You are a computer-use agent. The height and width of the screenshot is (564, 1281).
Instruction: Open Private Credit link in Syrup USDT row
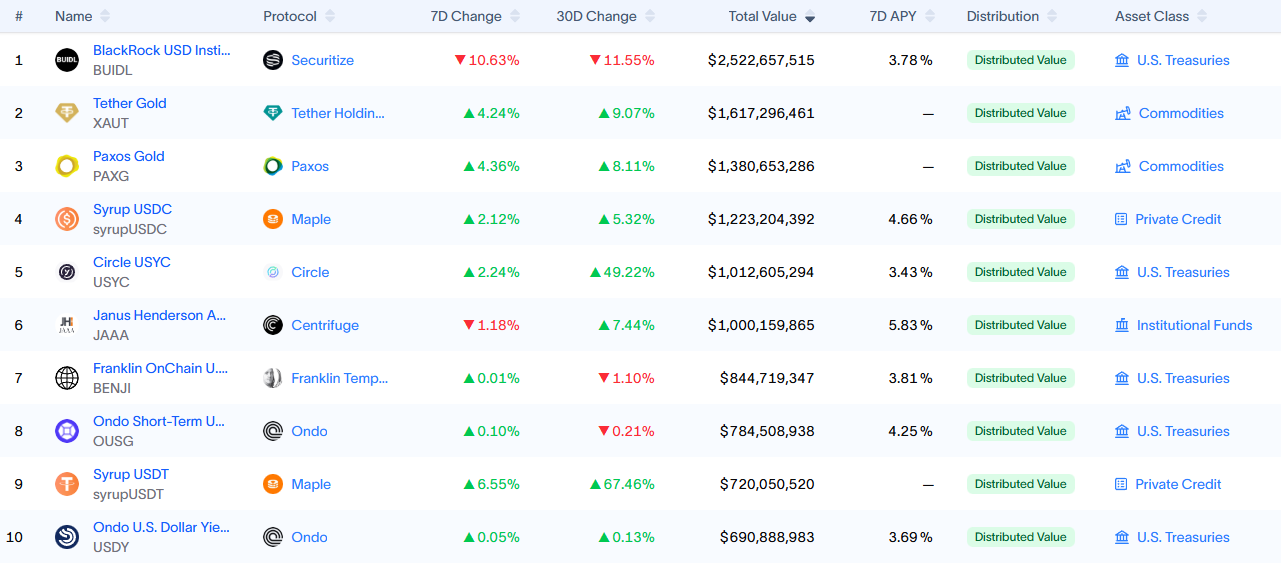pyautogui.click(x=1178, y=484)
